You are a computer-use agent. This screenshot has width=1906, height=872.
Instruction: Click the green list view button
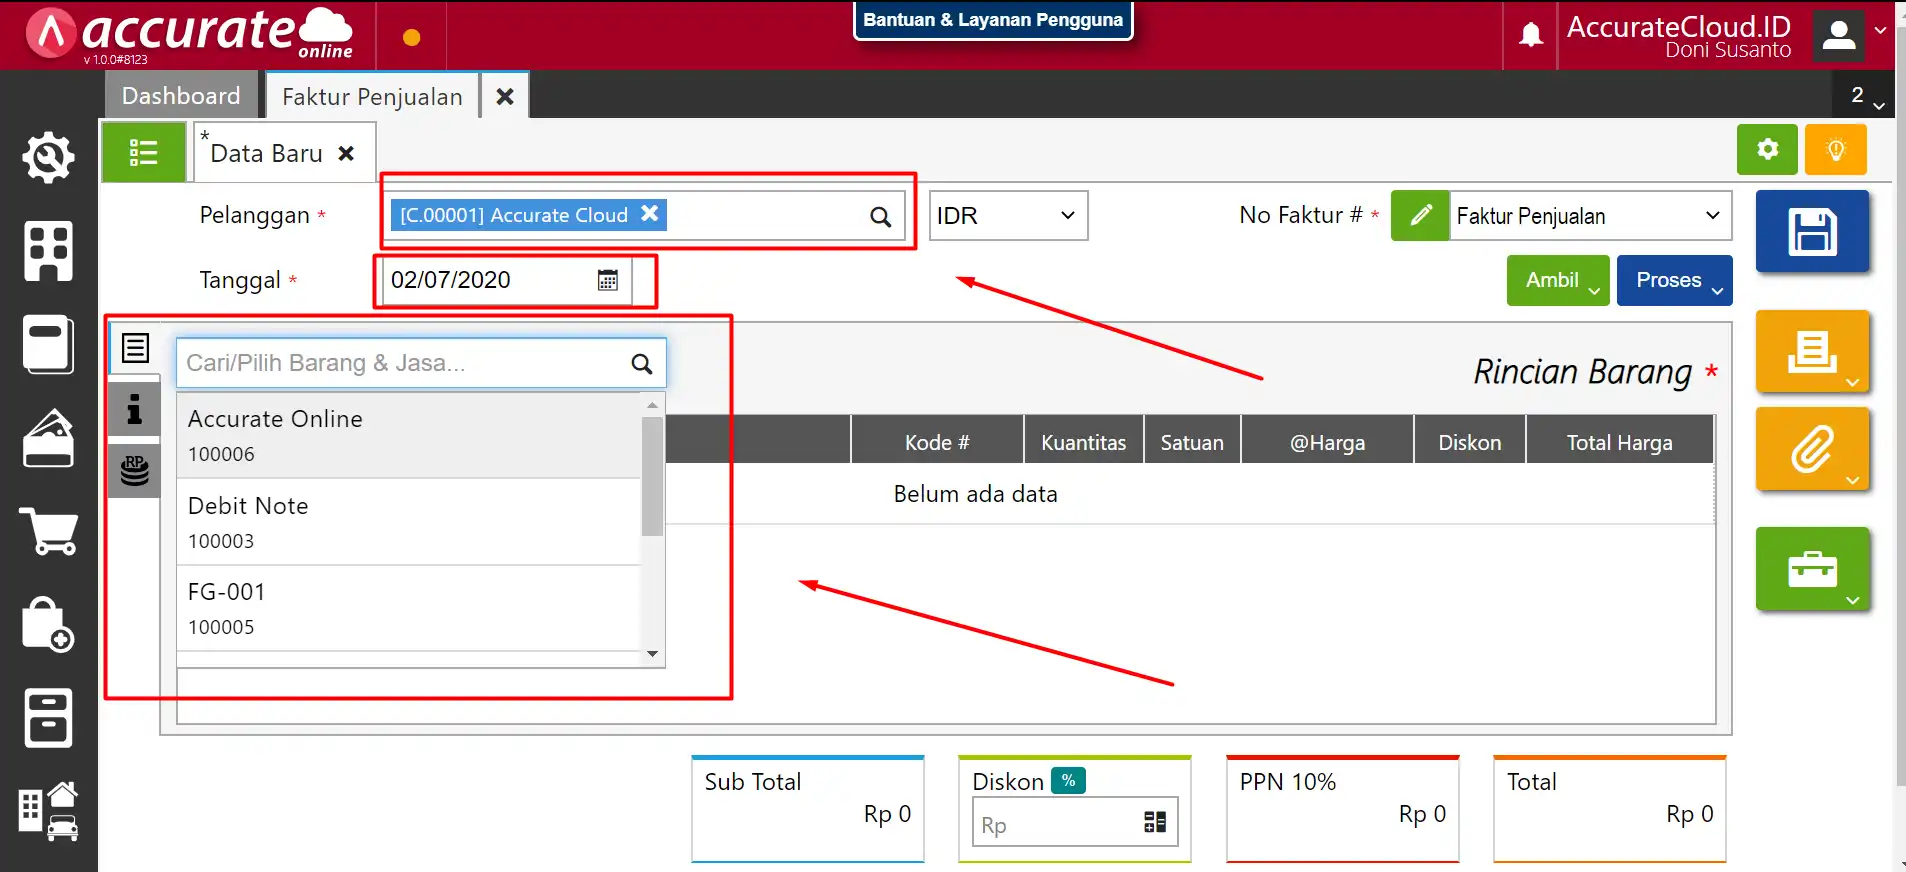[x=143, y=152]
